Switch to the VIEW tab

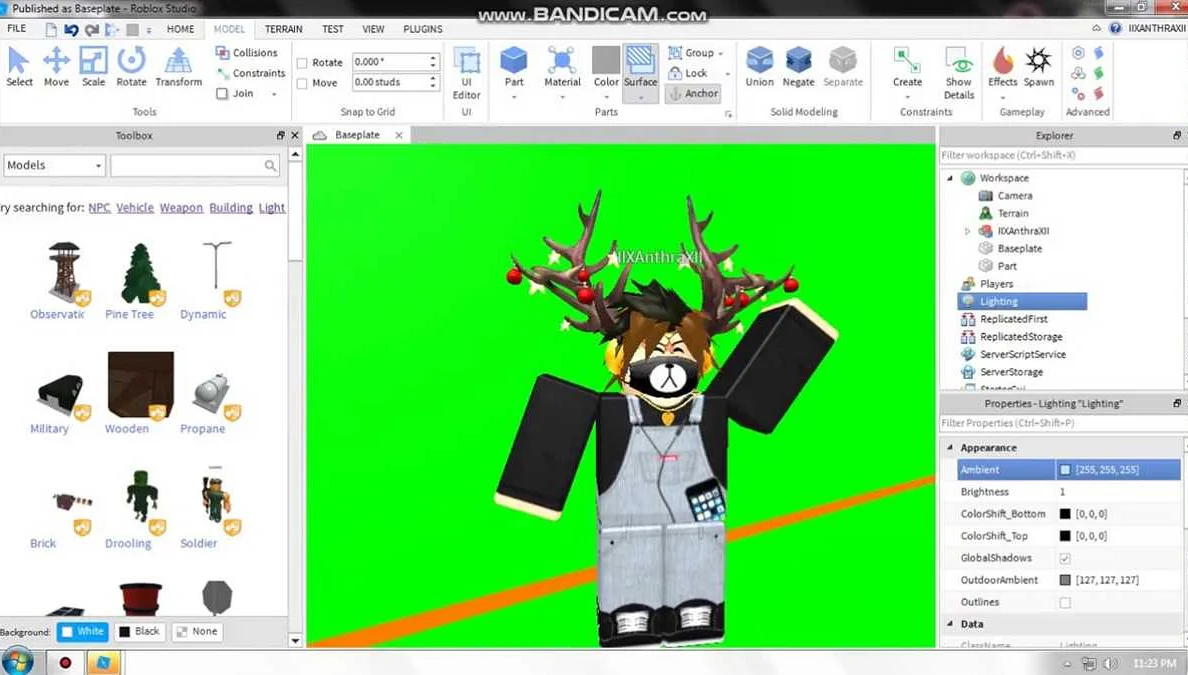(373, 29)
